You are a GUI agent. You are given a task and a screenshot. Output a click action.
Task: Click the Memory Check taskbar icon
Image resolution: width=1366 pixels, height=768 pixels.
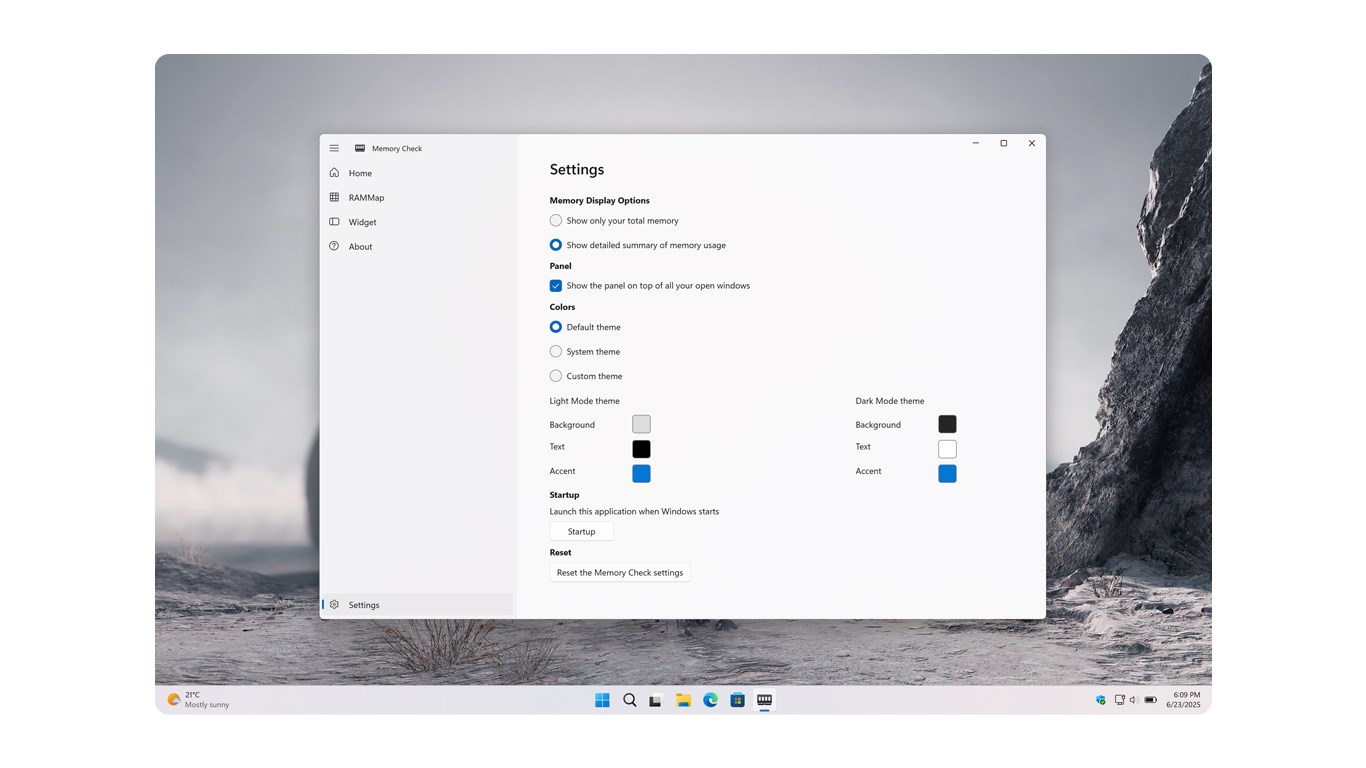(764, 700)
